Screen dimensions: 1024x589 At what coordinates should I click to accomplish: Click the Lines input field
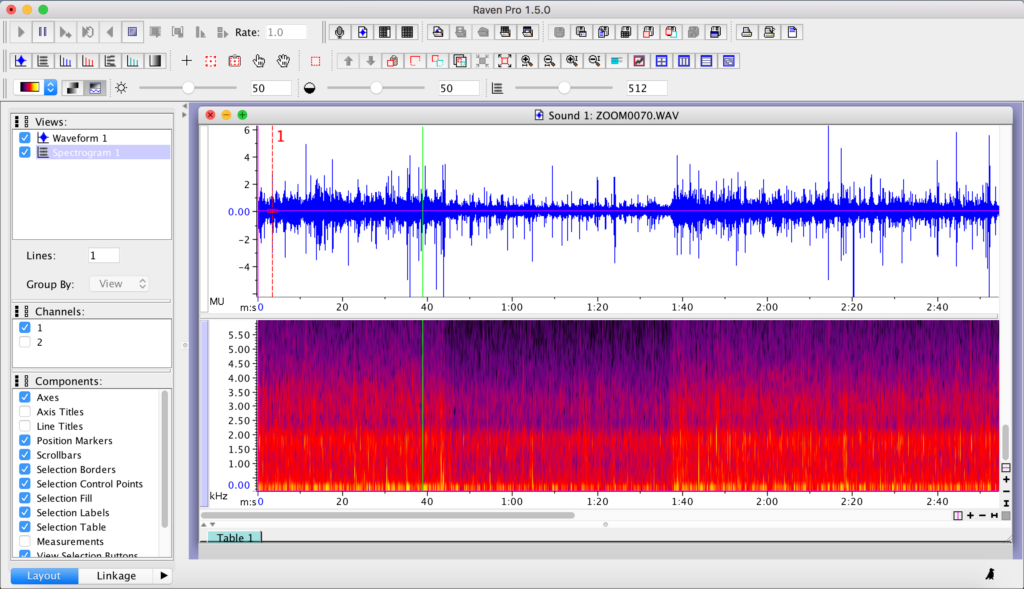point(103,256)
